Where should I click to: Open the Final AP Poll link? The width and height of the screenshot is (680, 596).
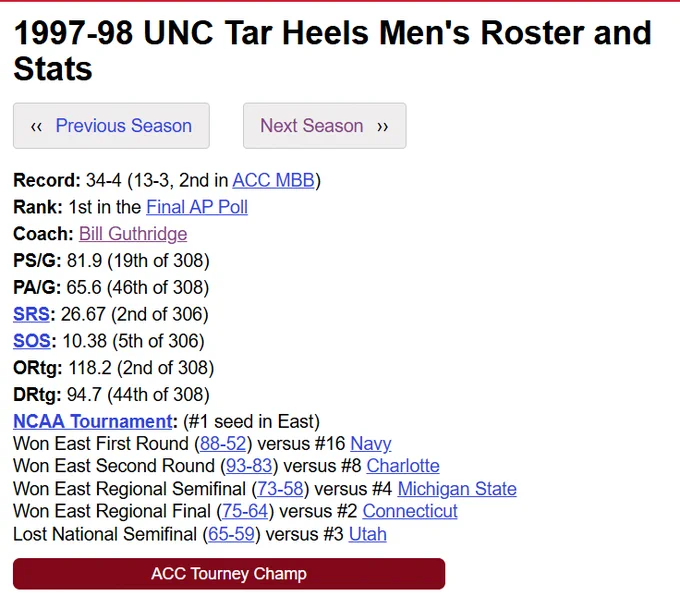point(197,207)
